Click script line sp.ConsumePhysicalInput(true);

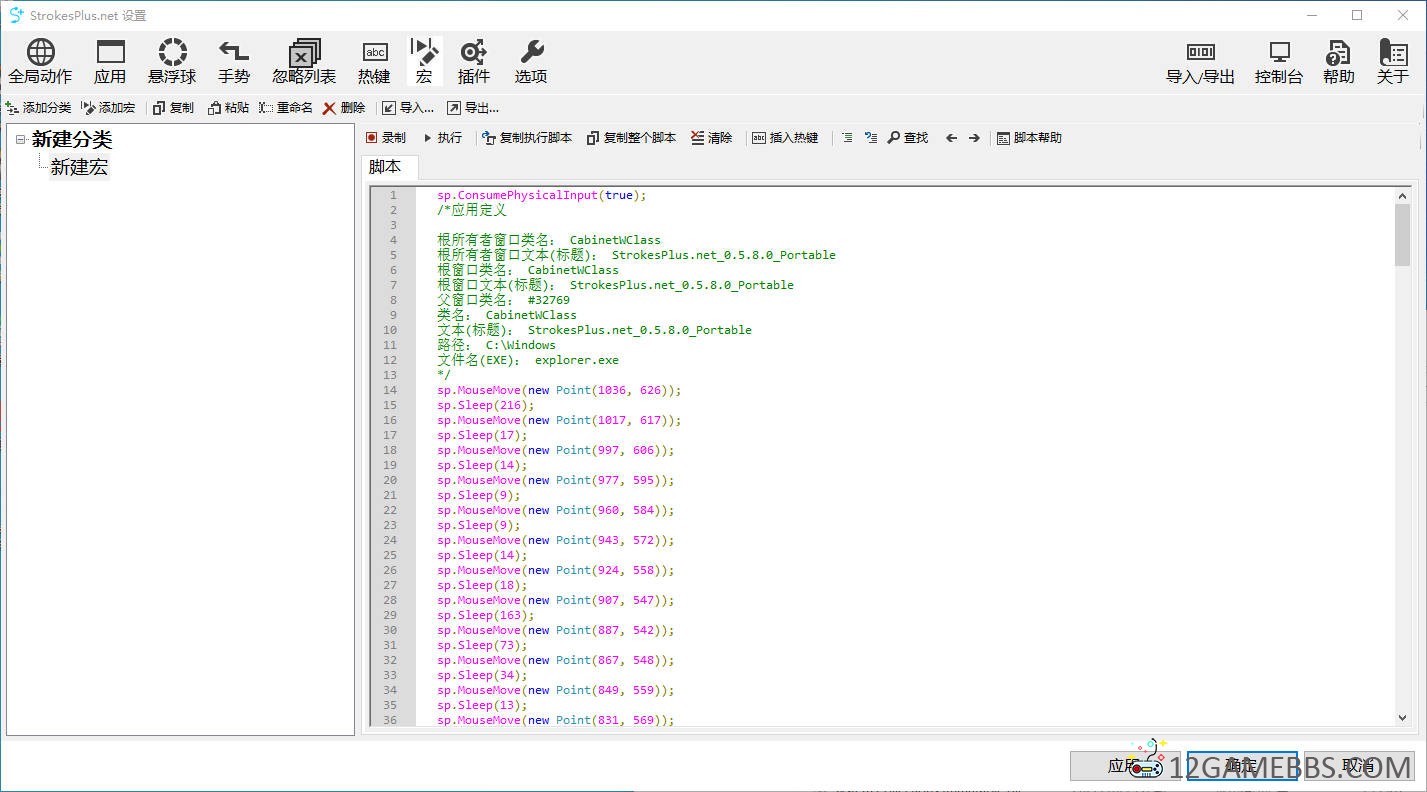click(x=542, y=195)
